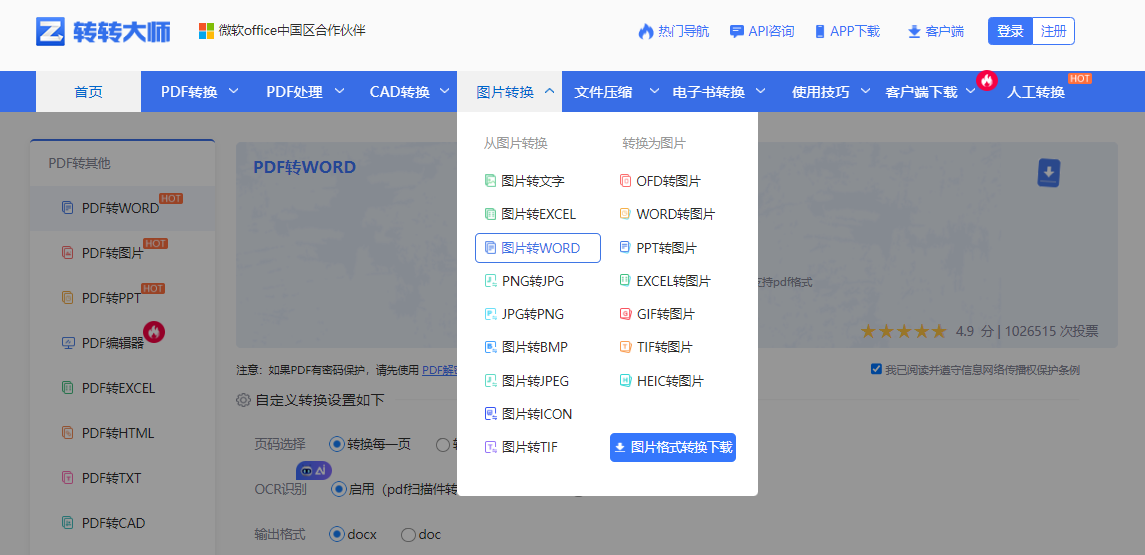
Task: Select PDF转PPT in the sidebar
Action: click(123, 298)
